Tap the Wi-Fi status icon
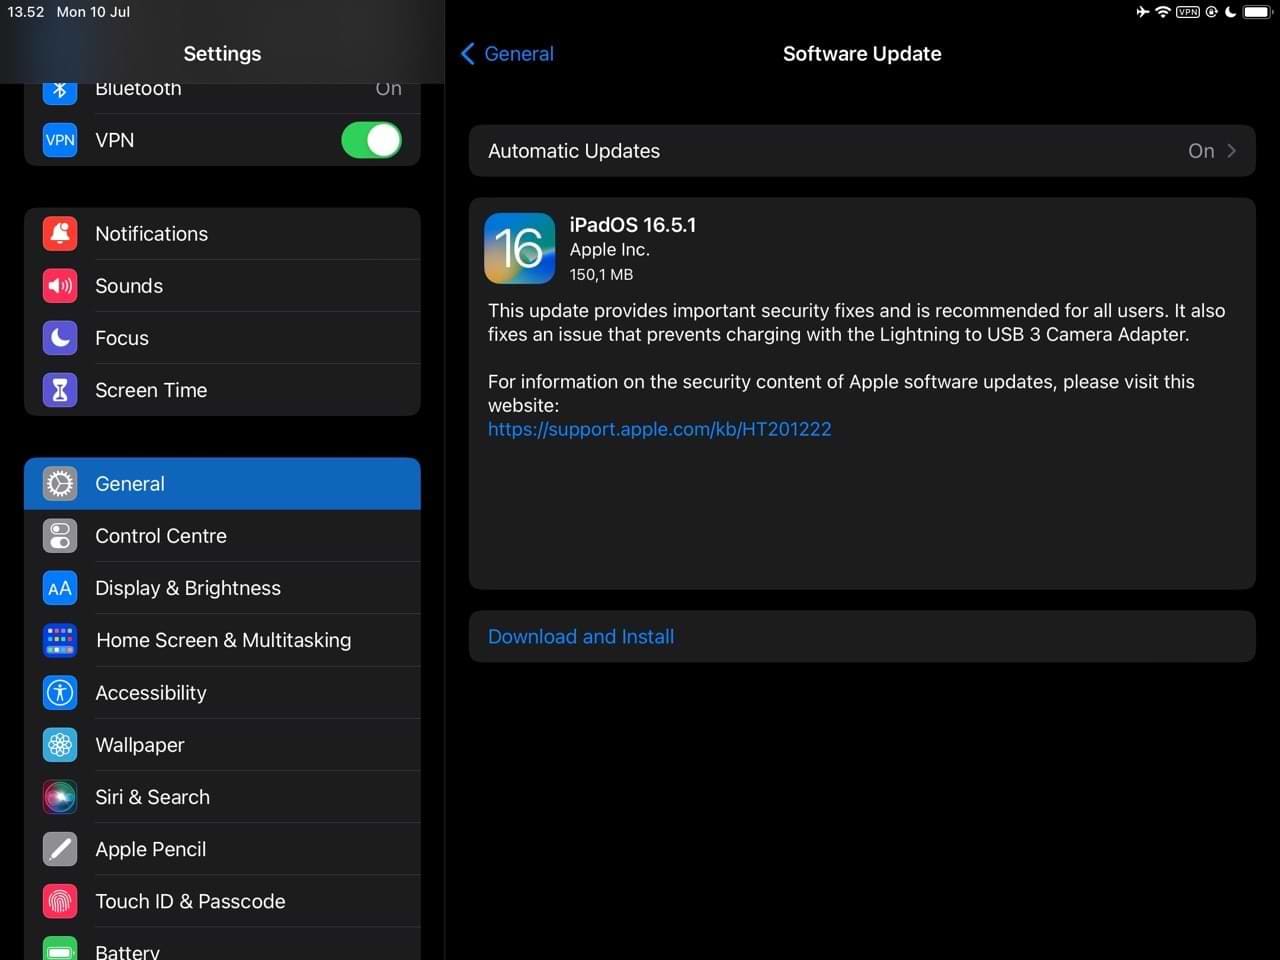The width and height of the screenshot is (1280, 960). coord(1163,12)
